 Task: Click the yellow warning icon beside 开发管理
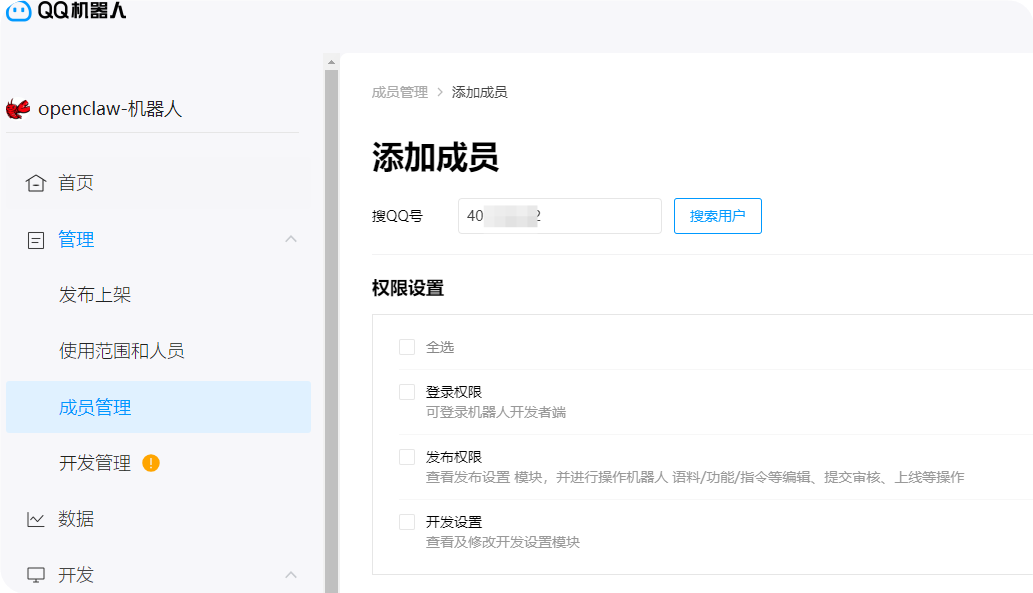coord(152,463)
